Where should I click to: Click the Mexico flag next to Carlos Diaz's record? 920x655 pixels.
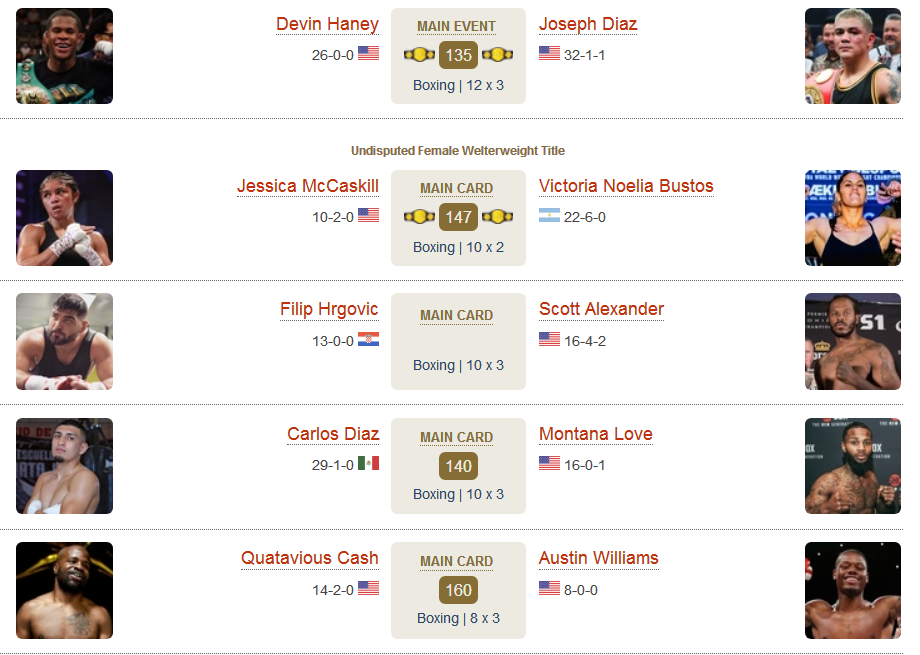click(368, 464)
